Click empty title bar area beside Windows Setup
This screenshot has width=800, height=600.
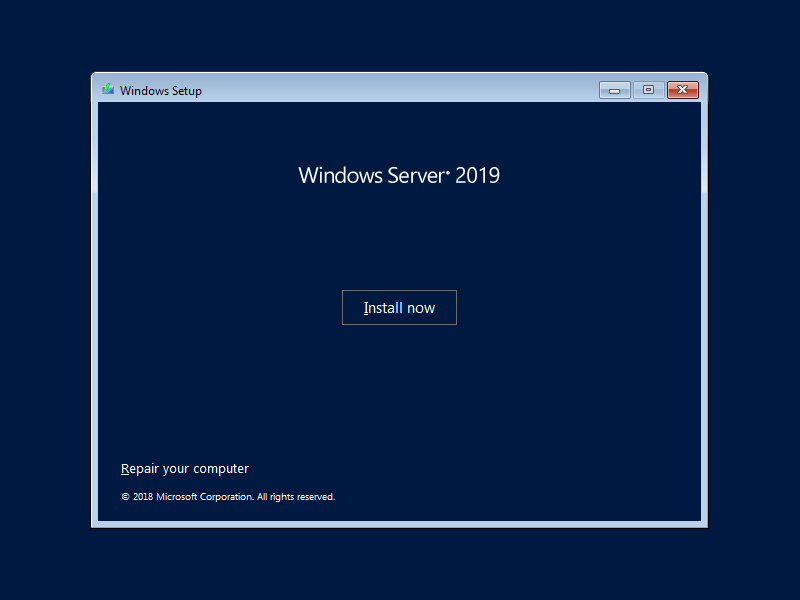coord(400,90)
